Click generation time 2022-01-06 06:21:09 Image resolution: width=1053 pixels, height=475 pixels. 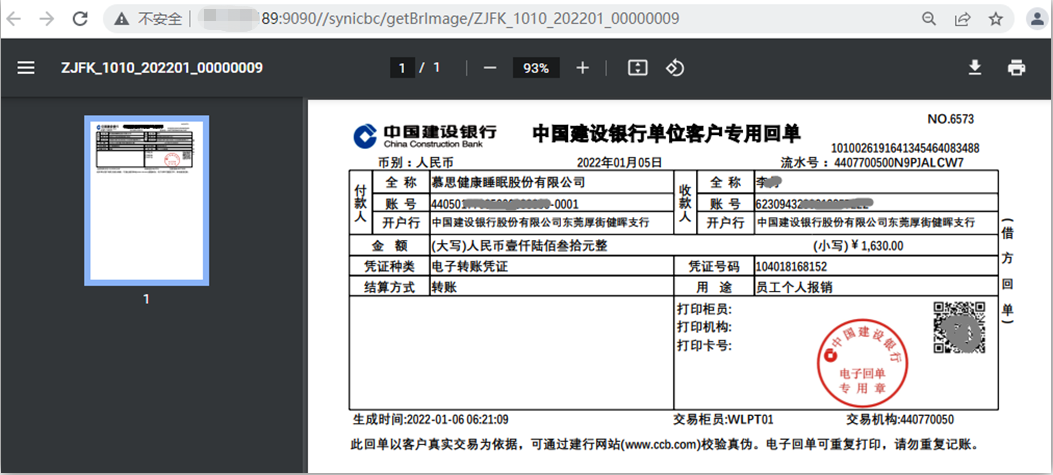pyautogui.click(x=457, y=420)
